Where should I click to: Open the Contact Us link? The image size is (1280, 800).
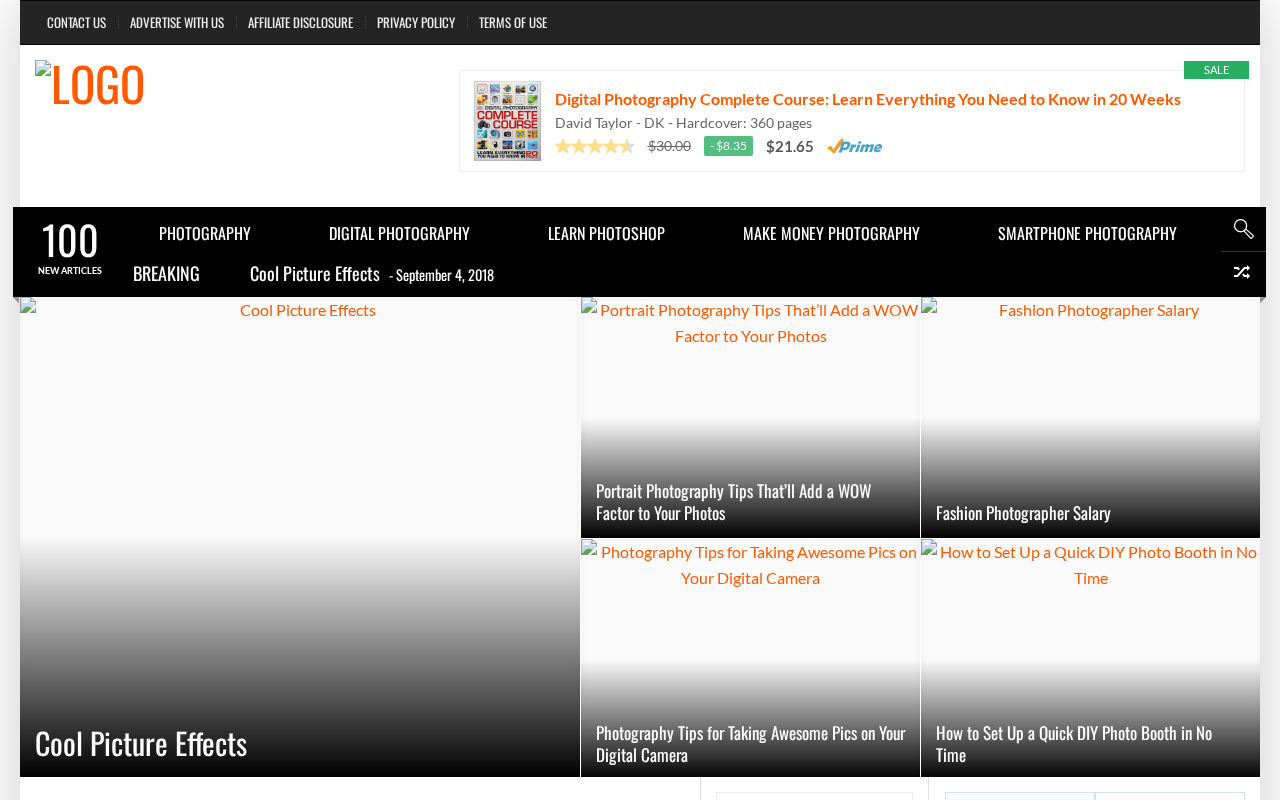(x=76, y=22)
